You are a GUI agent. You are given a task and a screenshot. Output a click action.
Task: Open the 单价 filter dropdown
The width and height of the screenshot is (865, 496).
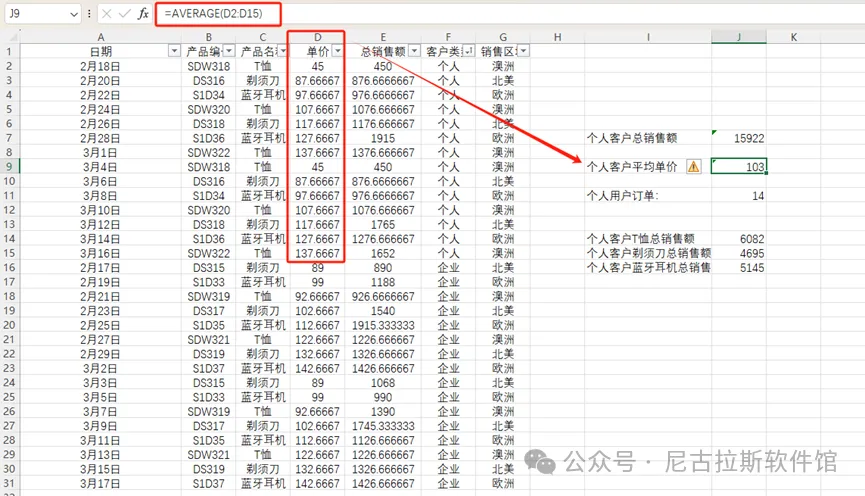338,51
